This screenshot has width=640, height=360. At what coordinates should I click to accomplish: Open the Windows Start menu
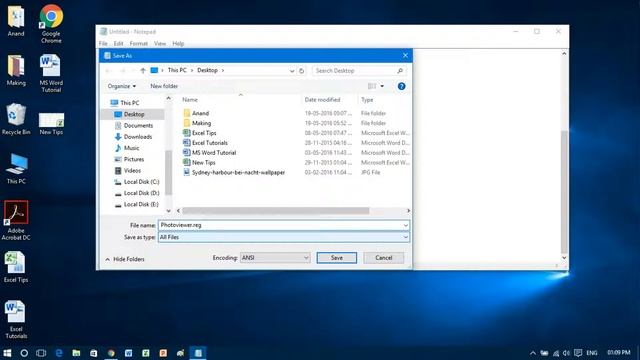[x=7, y=353]
